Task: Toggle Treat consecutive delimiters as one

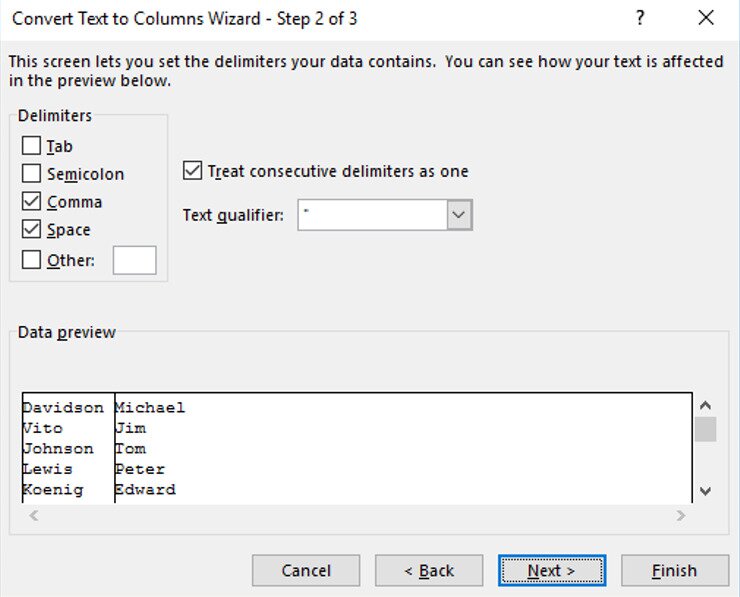Action: pyautogui.click(x=193, y=171)
